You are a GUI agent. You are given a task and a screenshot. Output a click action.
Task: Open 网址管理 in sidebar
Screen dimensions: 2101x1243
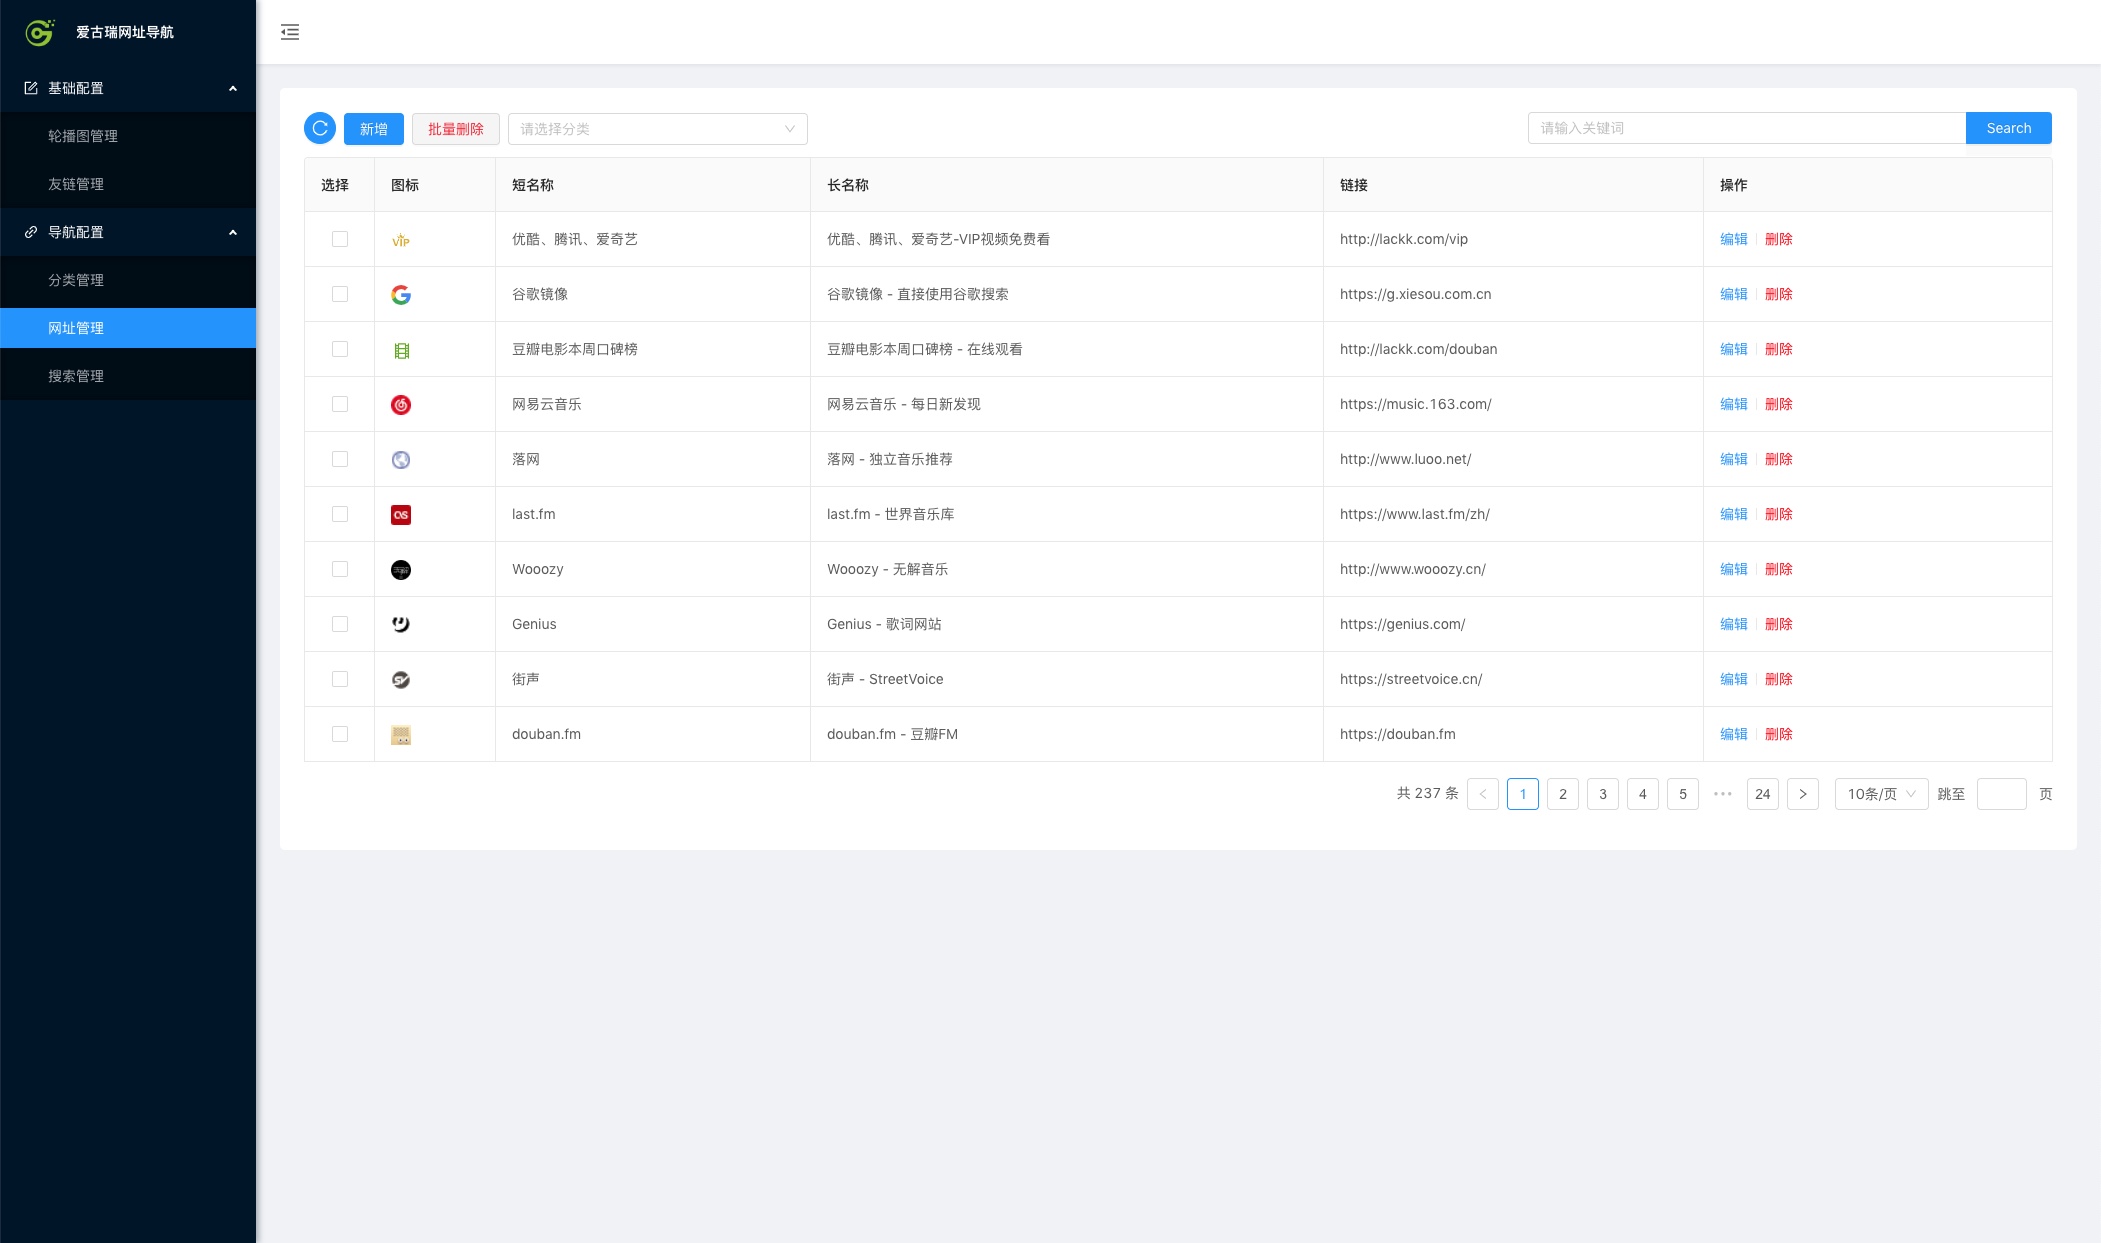pos(128,328)
